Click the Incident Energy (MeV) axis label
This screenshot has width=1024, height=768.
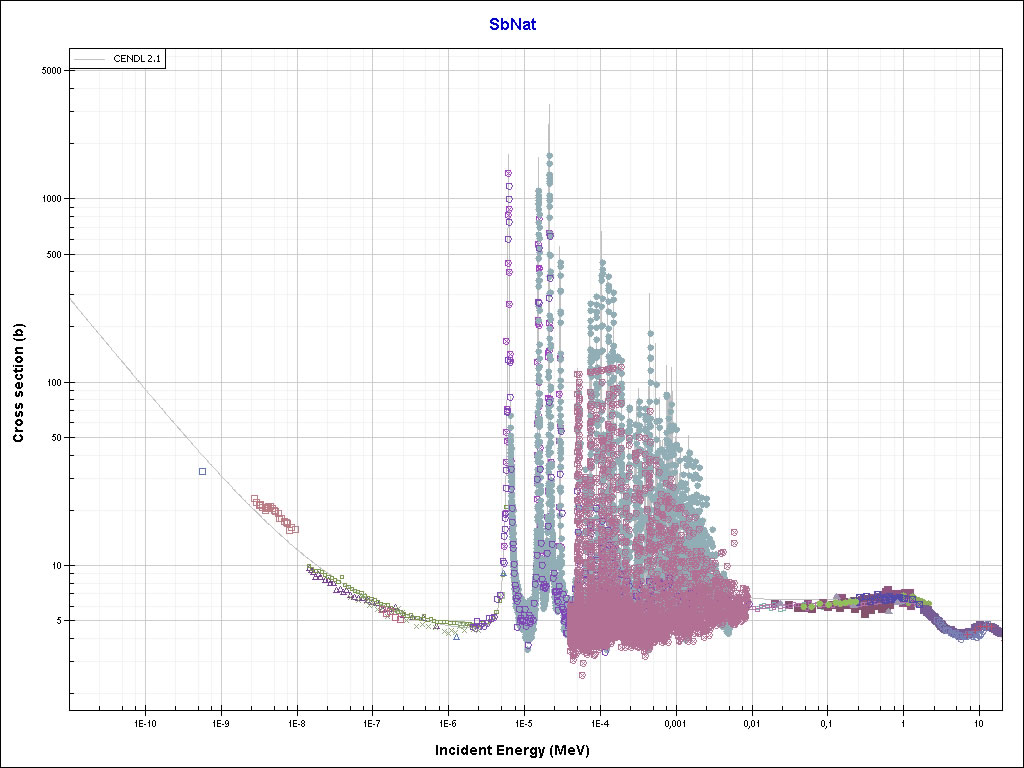pyautogui.click(x=519, y=749)
